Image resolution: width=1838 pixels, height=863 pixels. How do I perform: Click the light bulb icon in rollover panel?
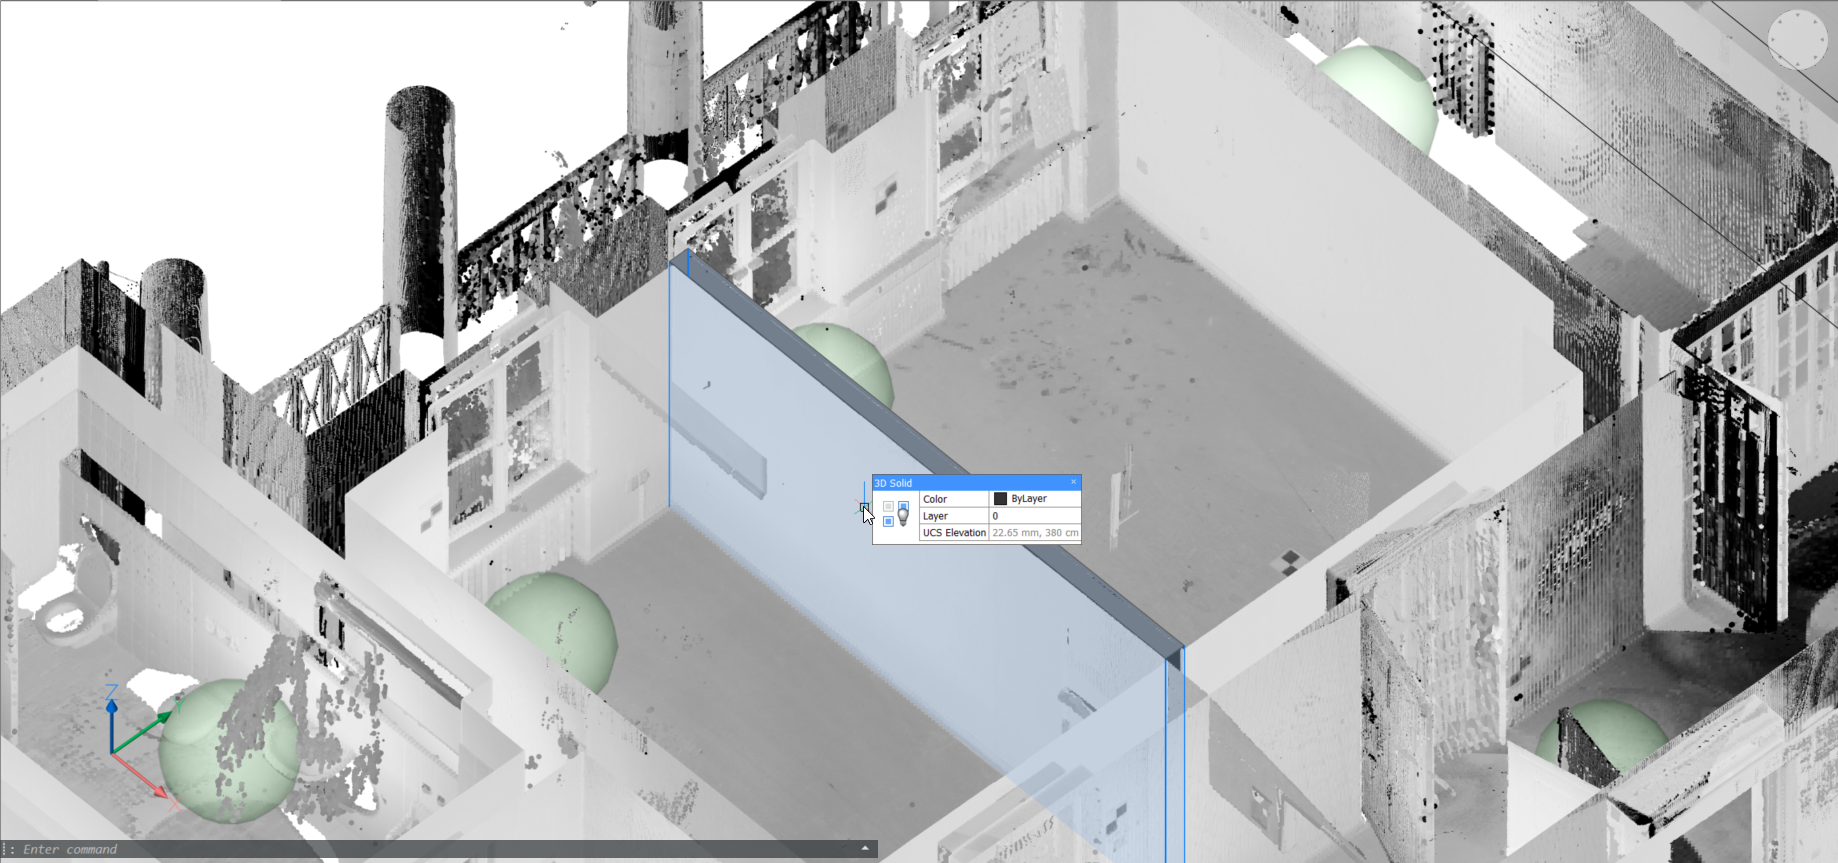(903, 516)
